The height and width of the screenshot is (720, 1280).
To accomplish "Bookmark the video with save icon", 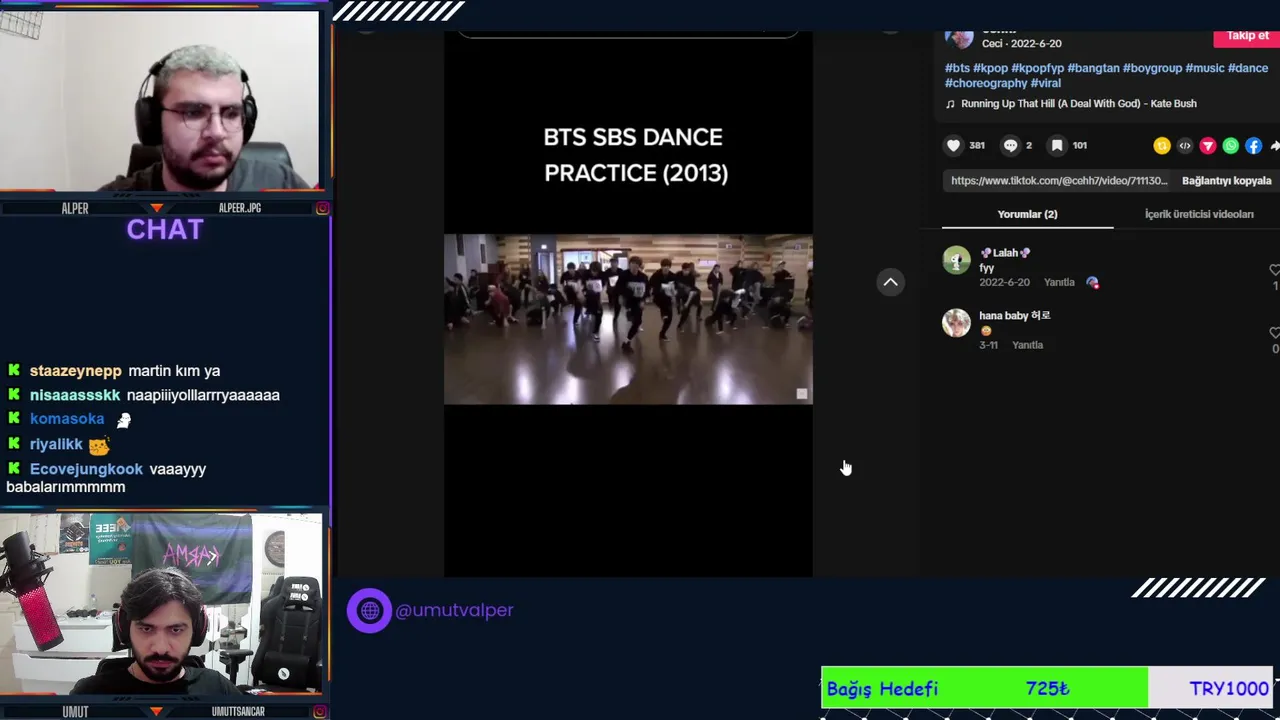I will coord(1057,146).
